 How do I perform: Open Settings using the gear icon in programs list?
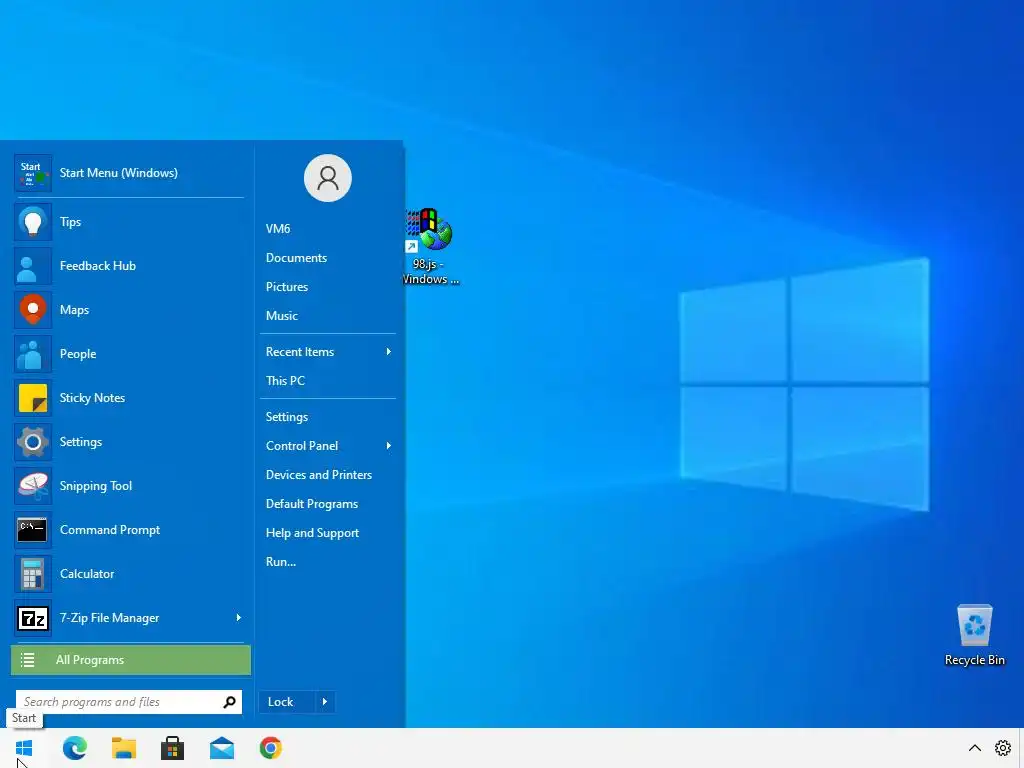[x=33, y=442]
